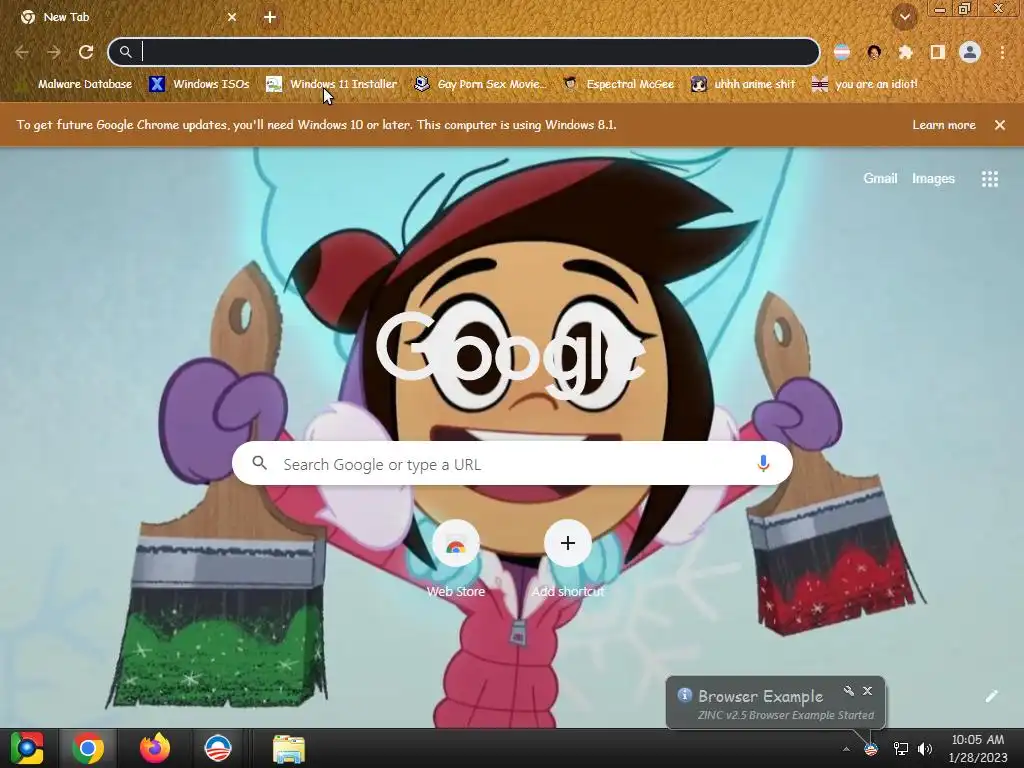Screen dimensions: 1024x768
Task: Open the Extensions puzzle icon
Action: pyautogui.click(x=906, y=52)
